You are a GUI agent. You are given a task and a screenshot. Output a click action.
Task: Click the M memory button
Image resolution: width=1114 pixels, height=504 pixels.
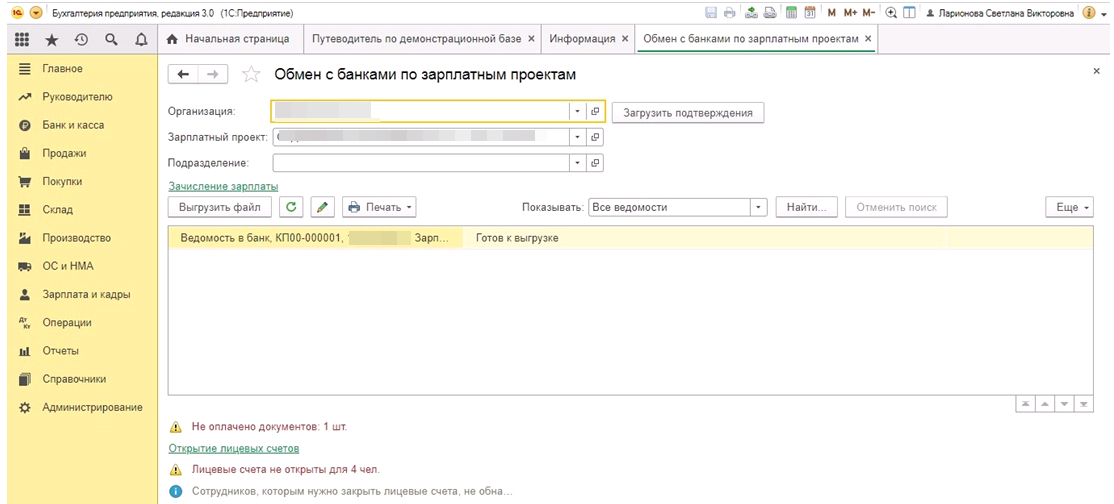[831, 13]
